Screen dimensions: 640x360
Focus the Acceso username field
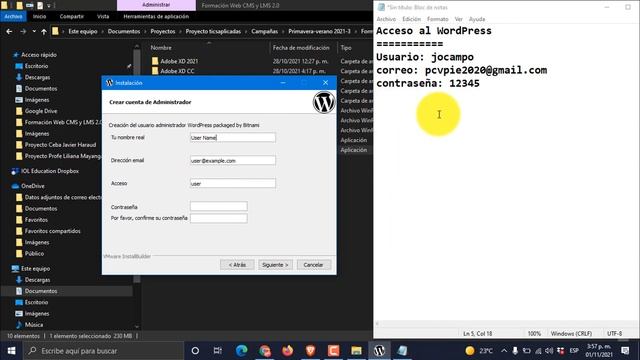pos(233,183)
